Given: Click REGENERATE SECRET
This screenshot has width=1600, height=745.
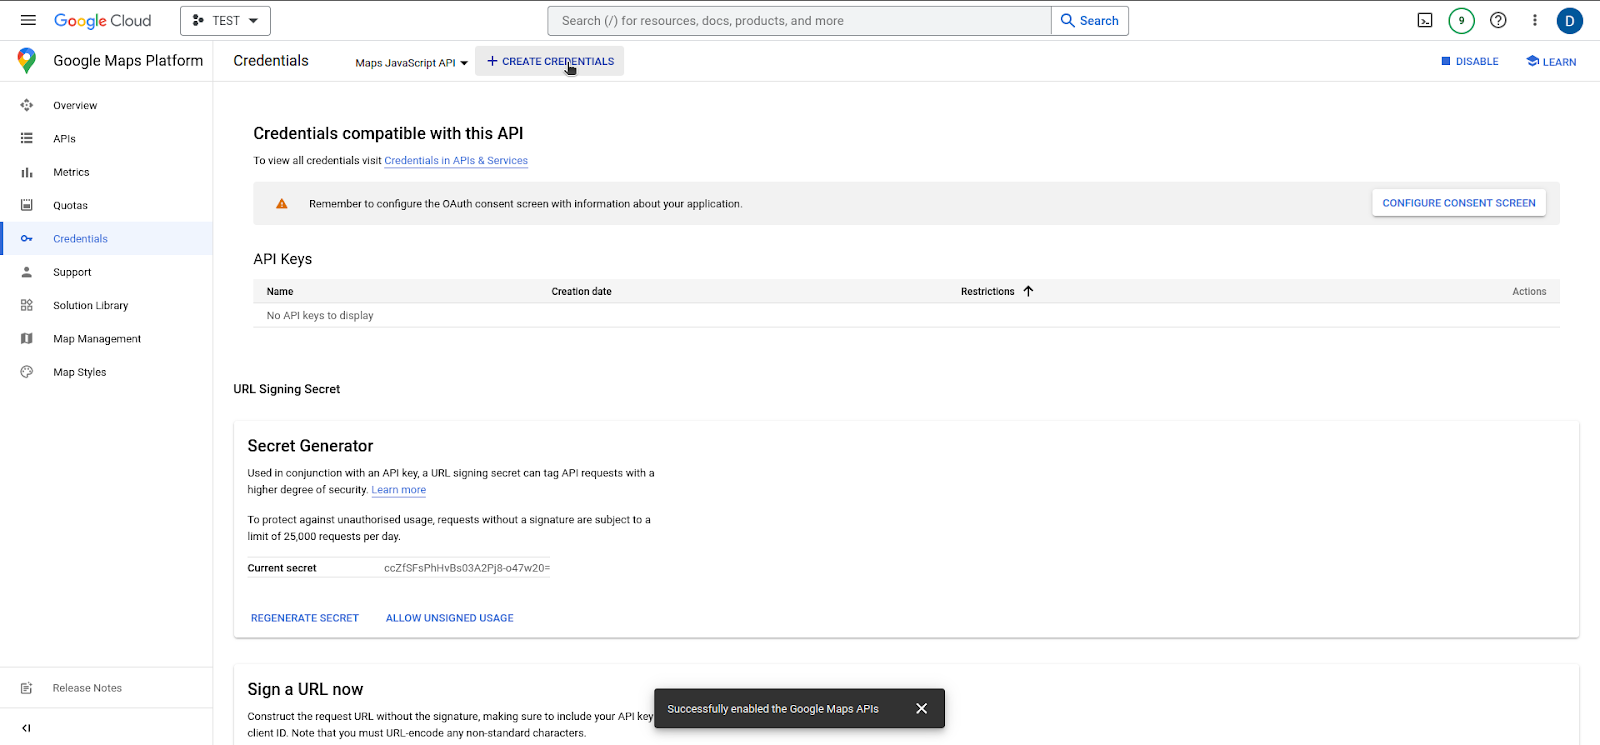Looking at the screenshot, I should pos(305,618).
